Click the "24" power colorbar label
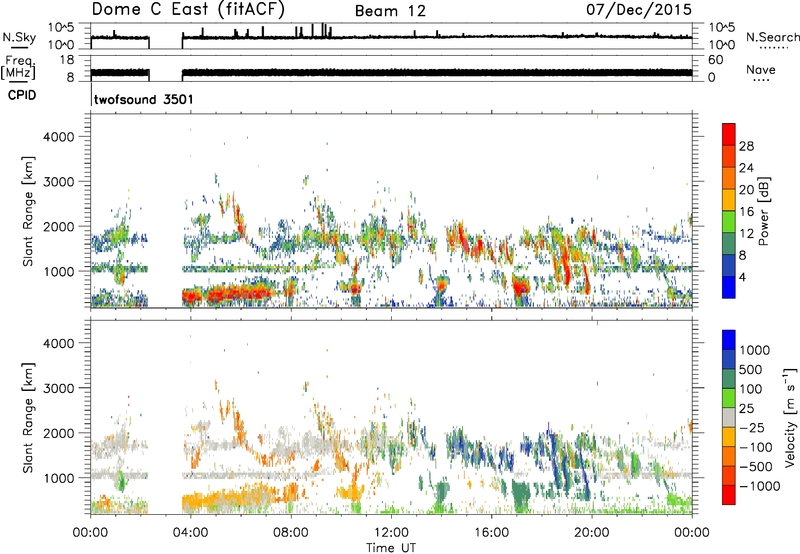The width and height of the screenshot is (800, 554). pos(746,168)
